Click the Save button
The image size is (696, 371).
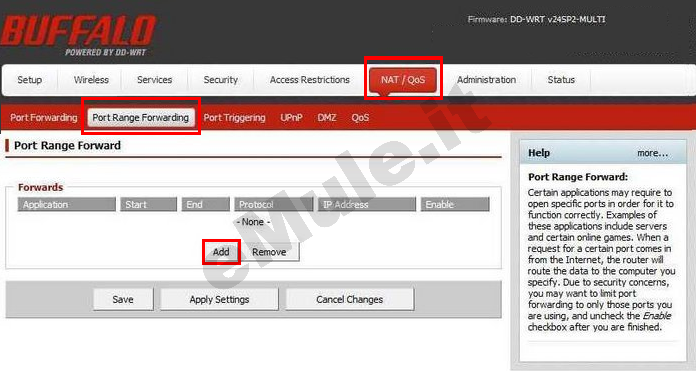(123, 300)
